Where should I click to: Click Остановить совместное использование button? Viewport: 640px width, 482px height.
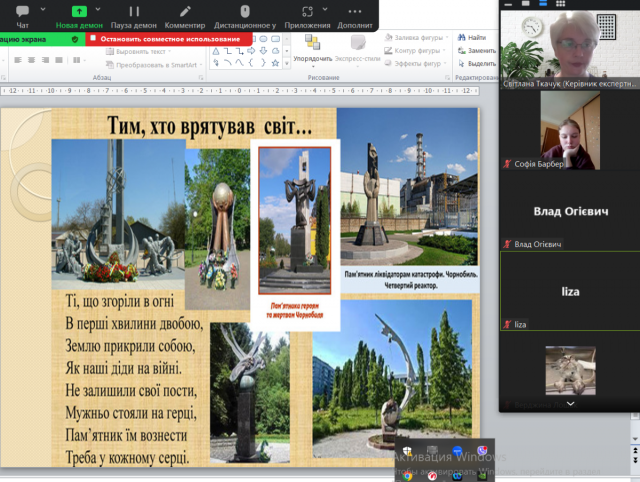(168, 39)
